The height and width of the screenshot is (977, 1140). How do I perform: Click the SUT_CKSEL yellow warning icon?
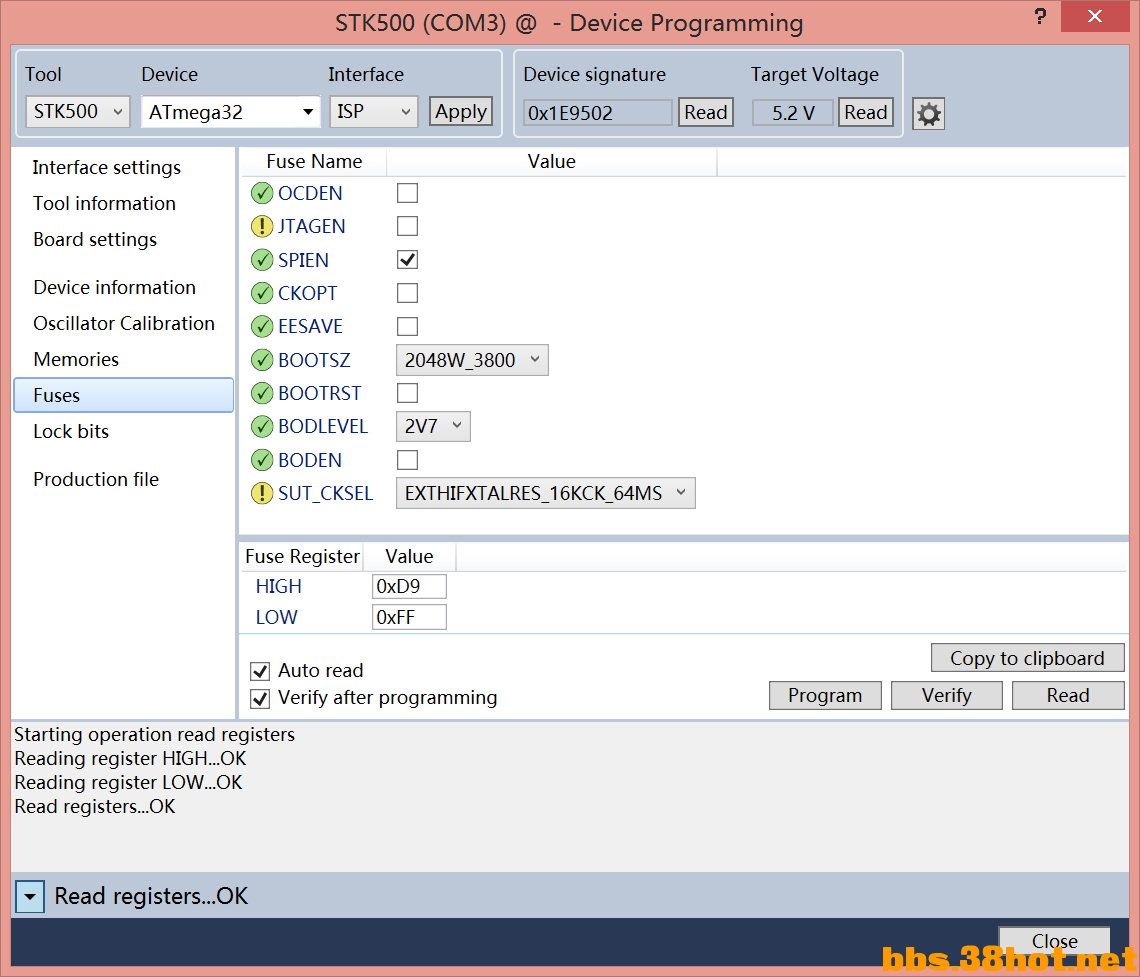[262, 494]
